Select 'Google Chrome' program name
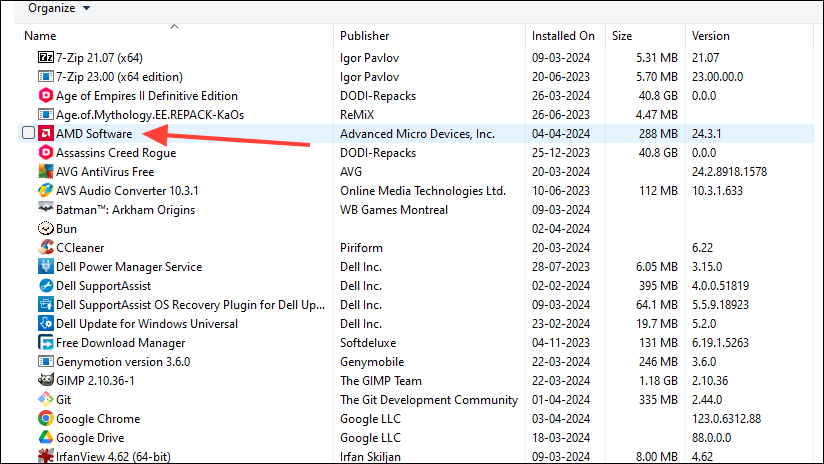Viewport: 824px width, 464px height. (98, 419)
